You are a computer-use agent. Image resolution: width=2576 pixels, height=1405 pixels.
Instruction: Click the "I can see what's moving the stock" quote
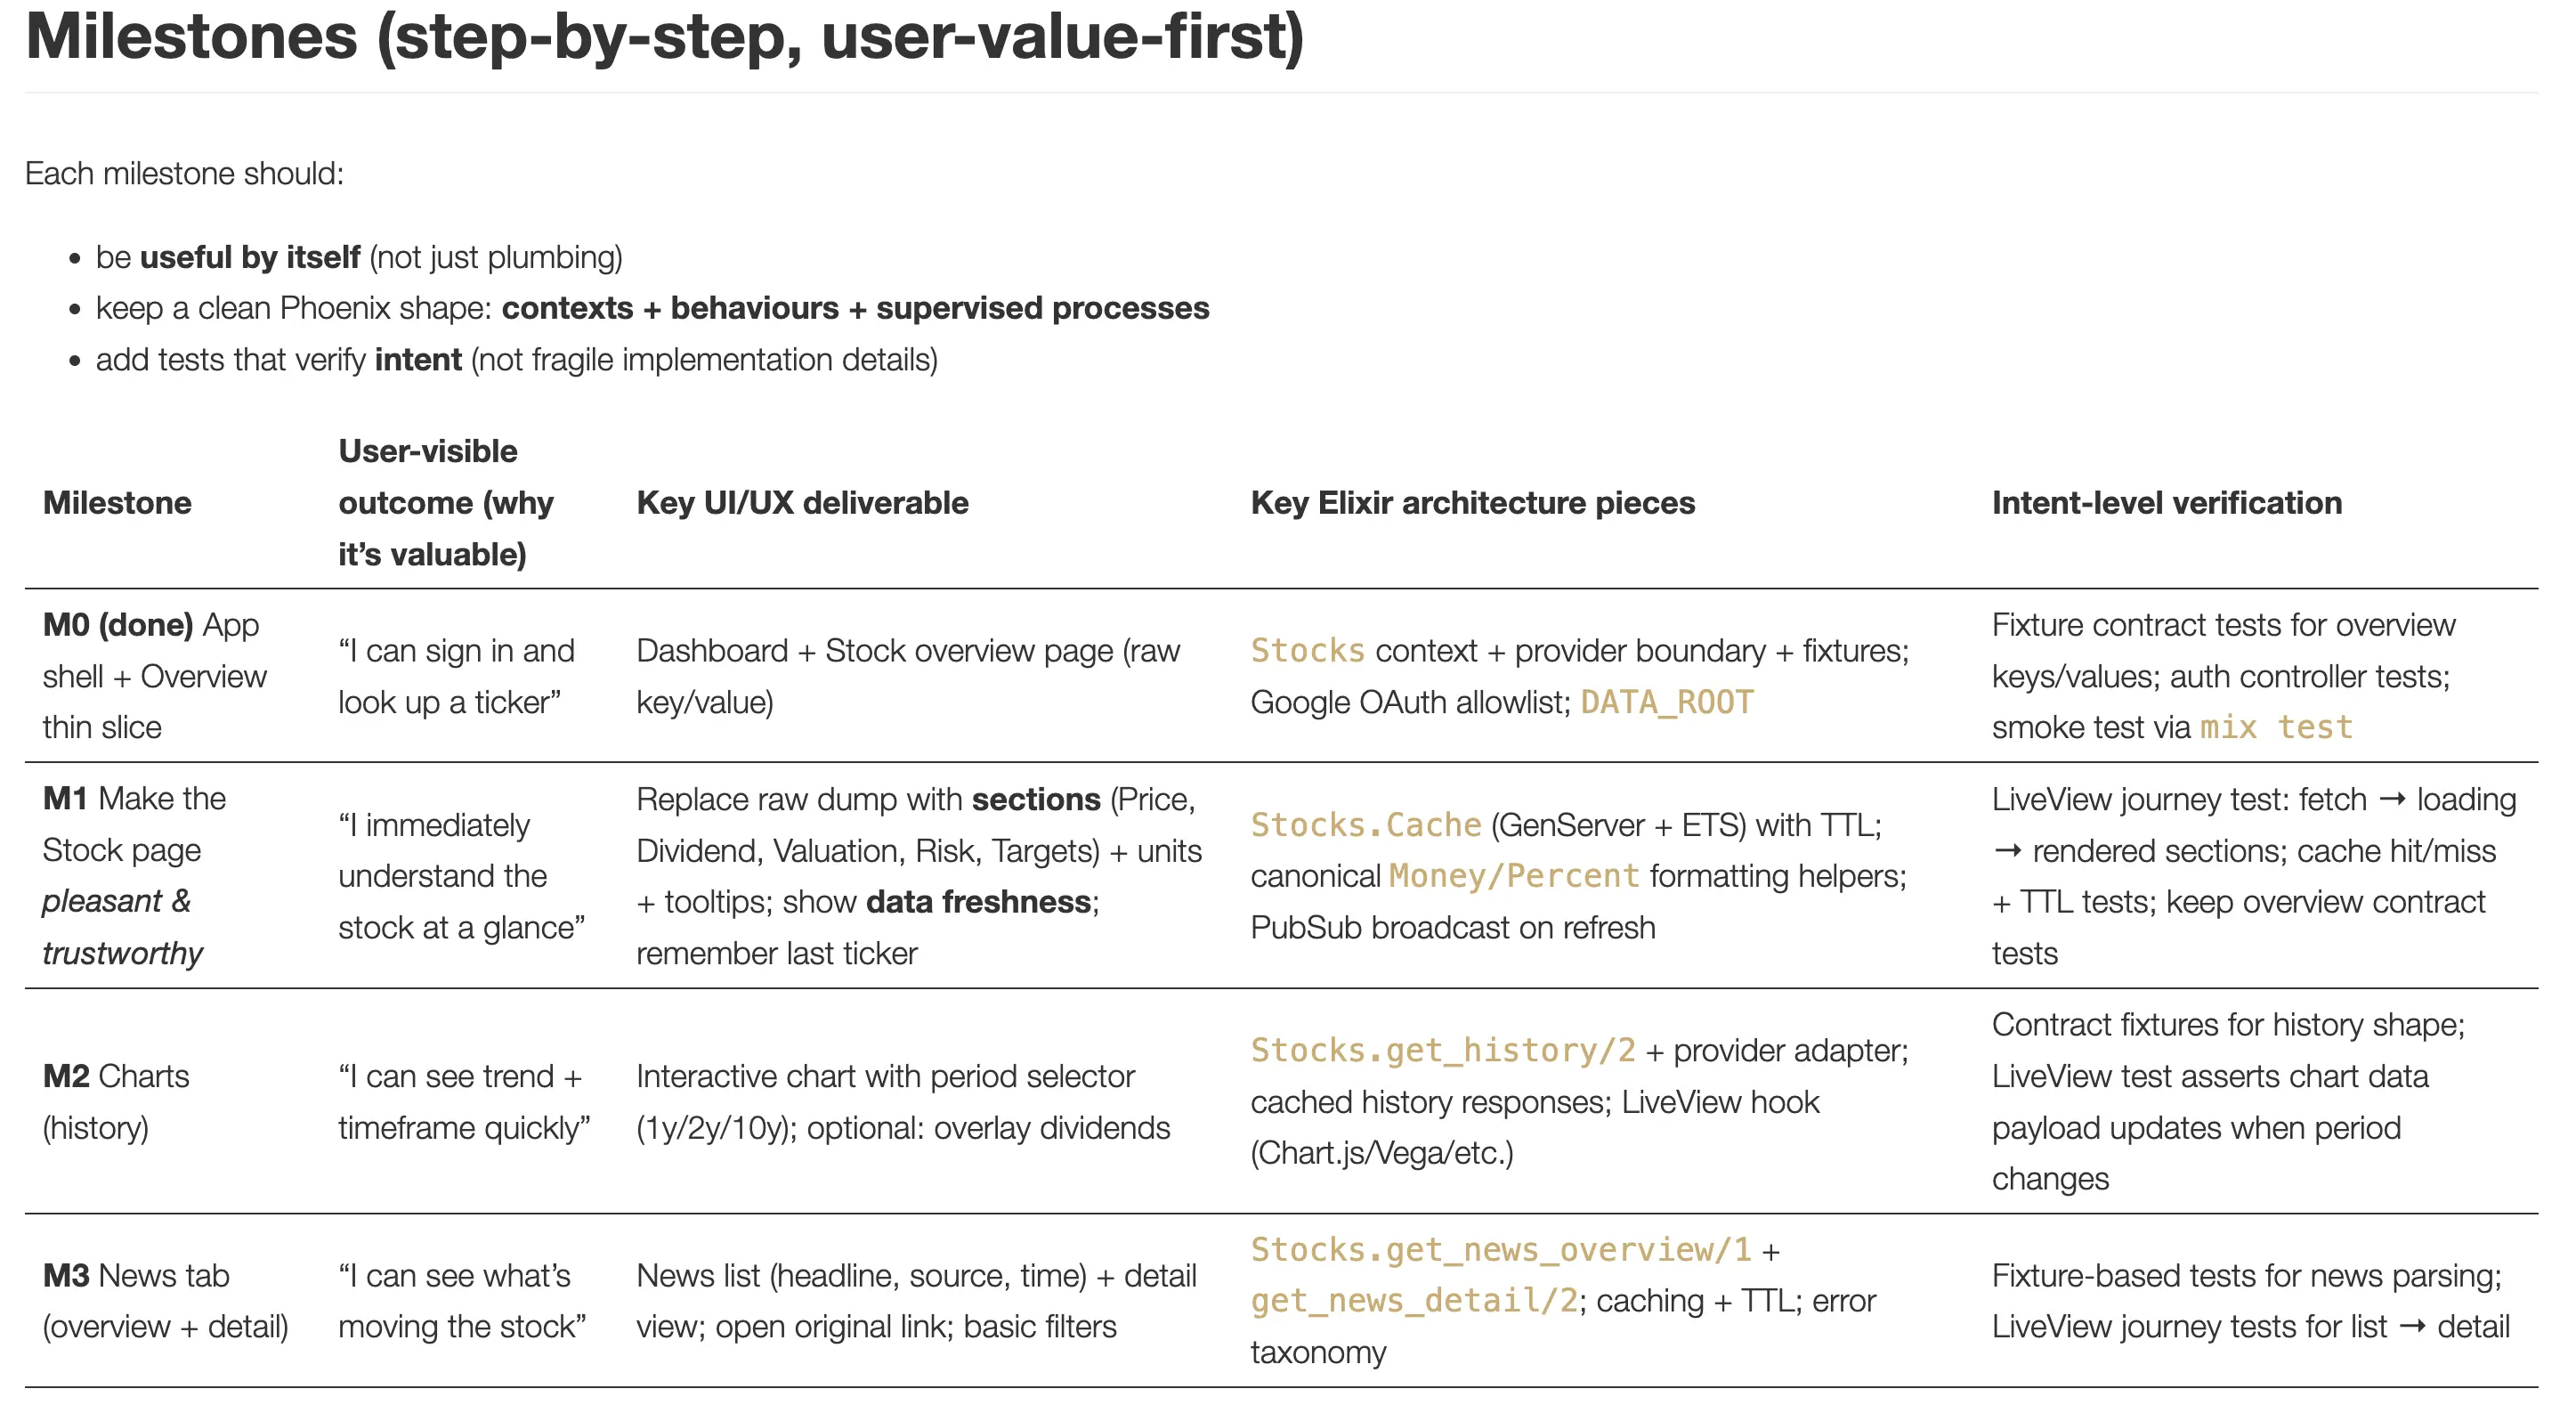461,1300
